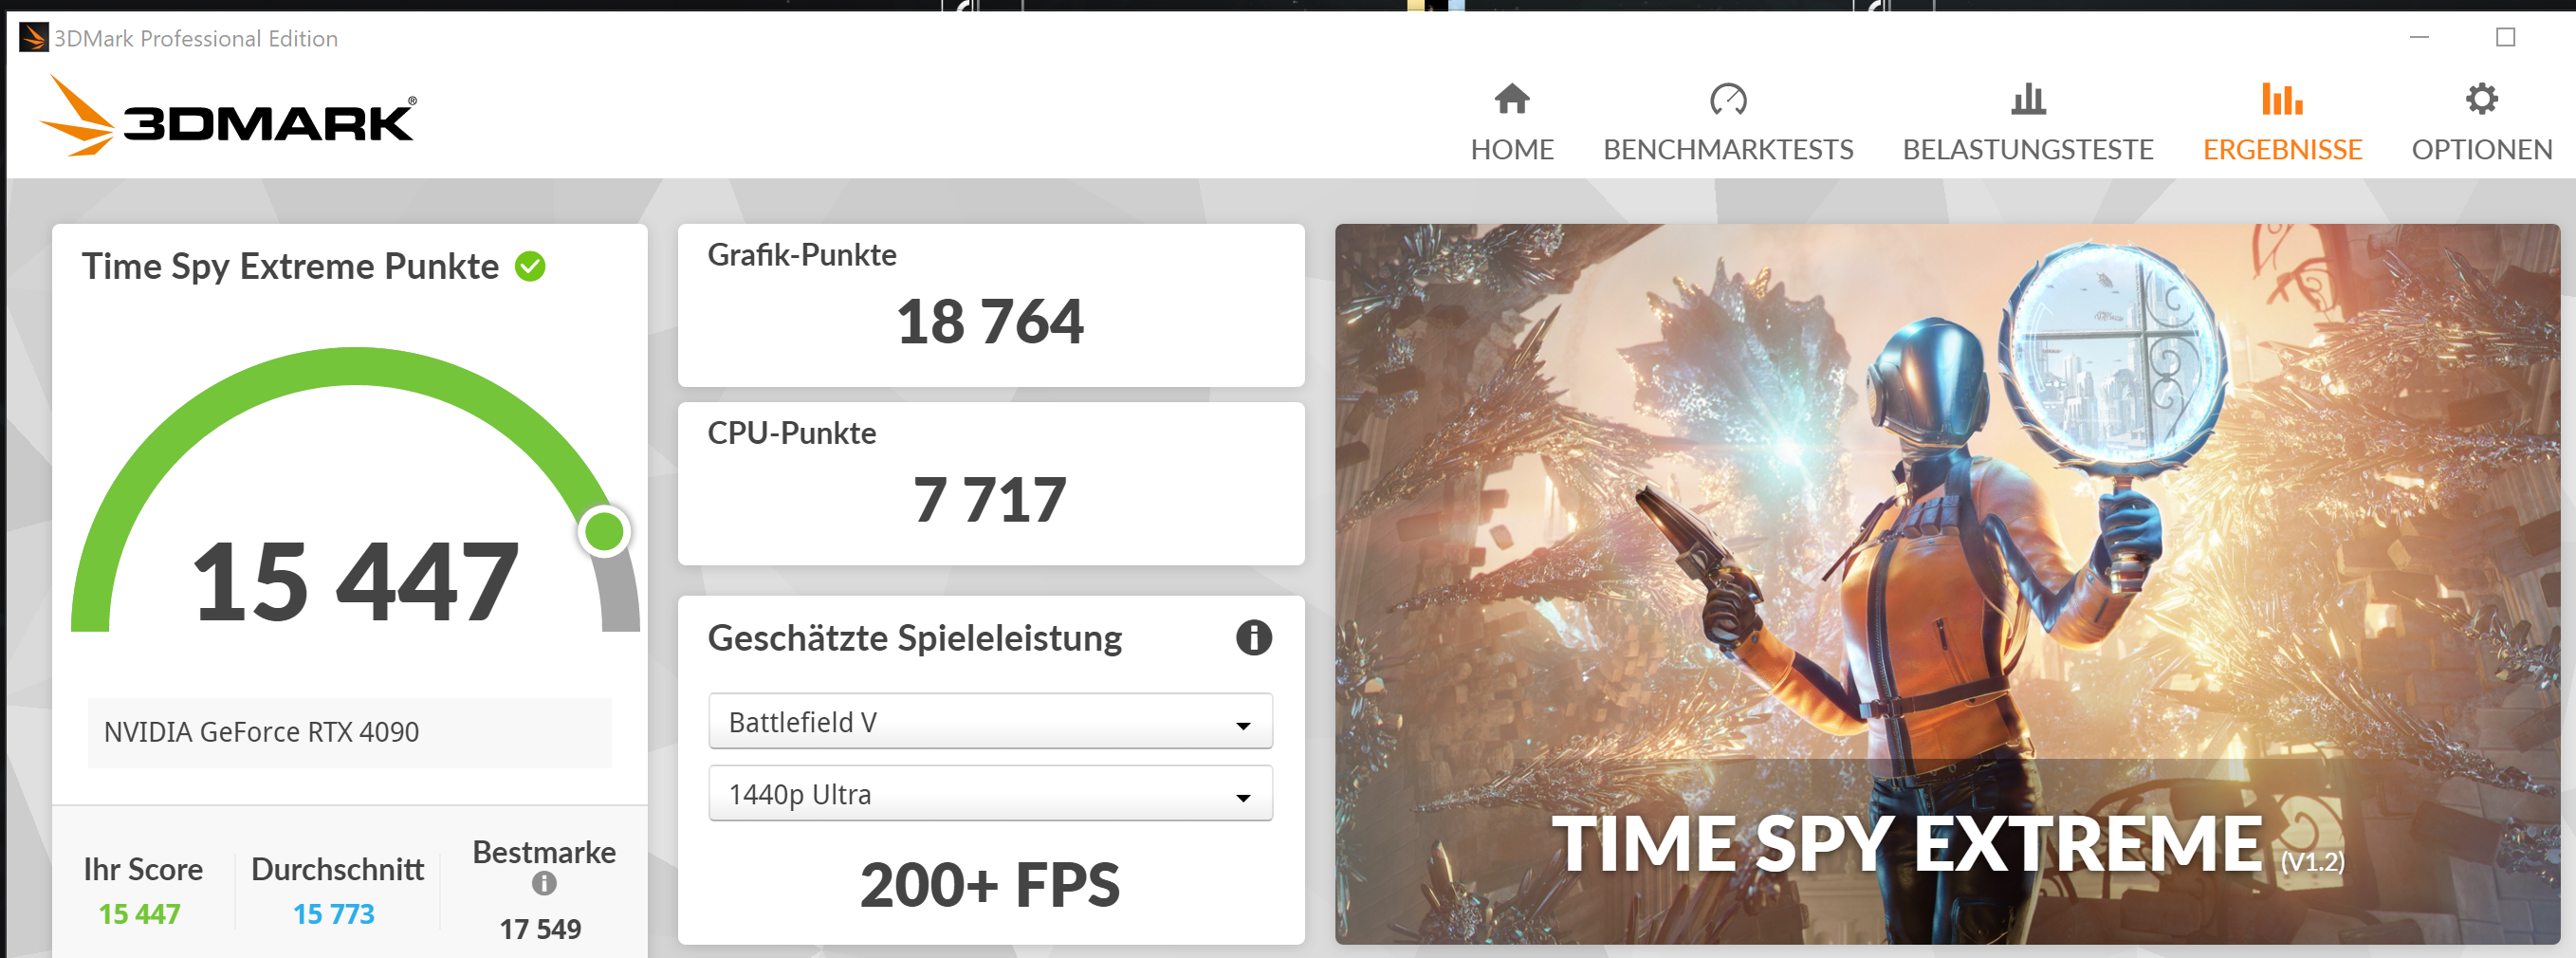Click the Time Spy Extreme banner image

(x=1946, y=583)
